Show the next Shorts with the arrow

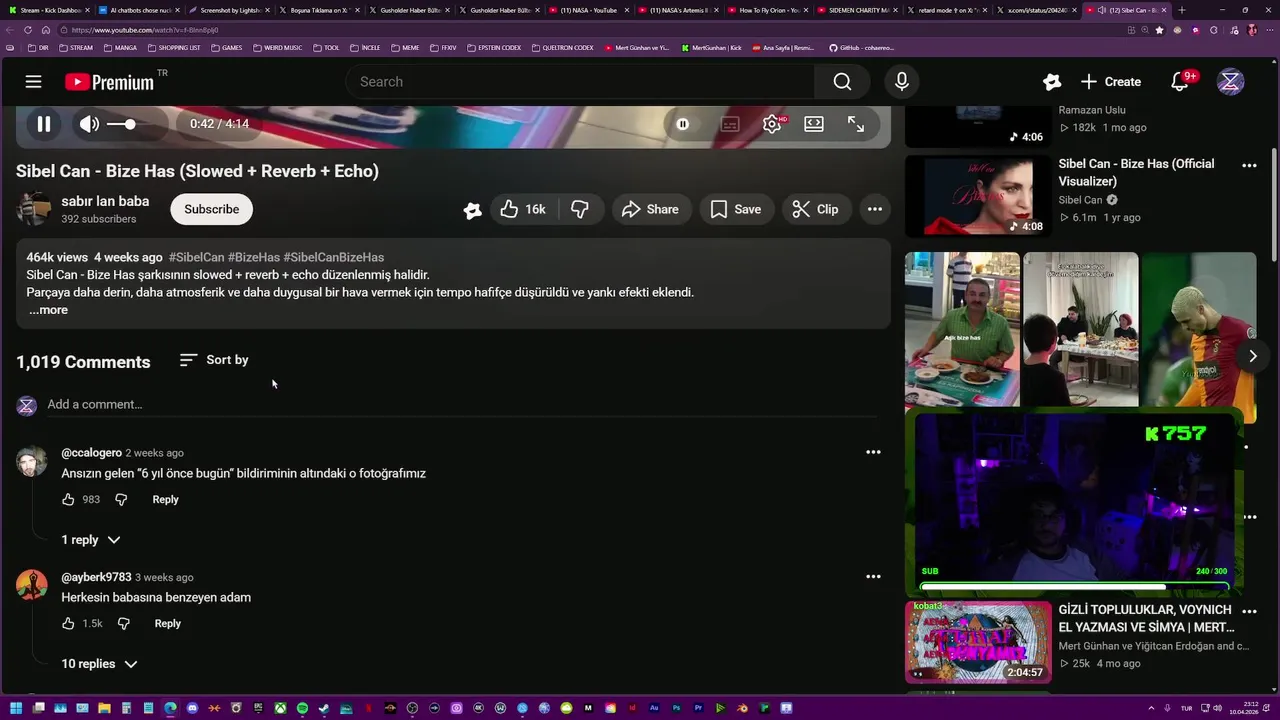click(x=1252, y=356)
